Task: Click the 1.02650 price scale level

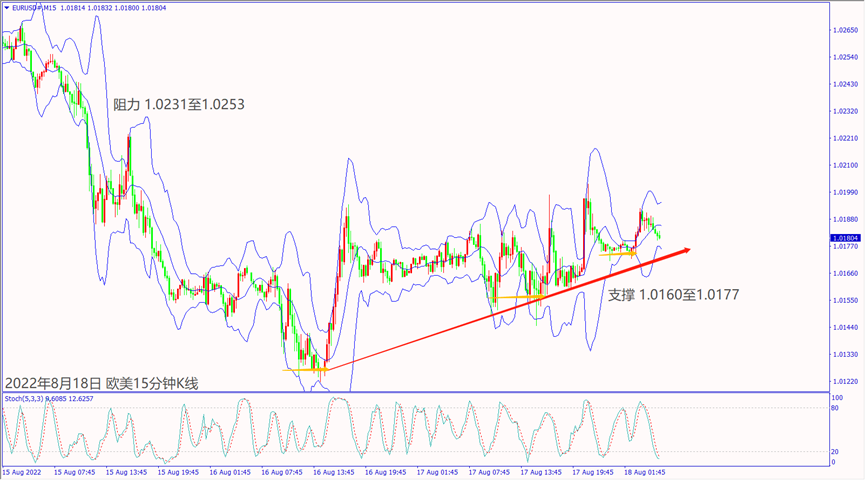Action: click(x=845, y=30)
